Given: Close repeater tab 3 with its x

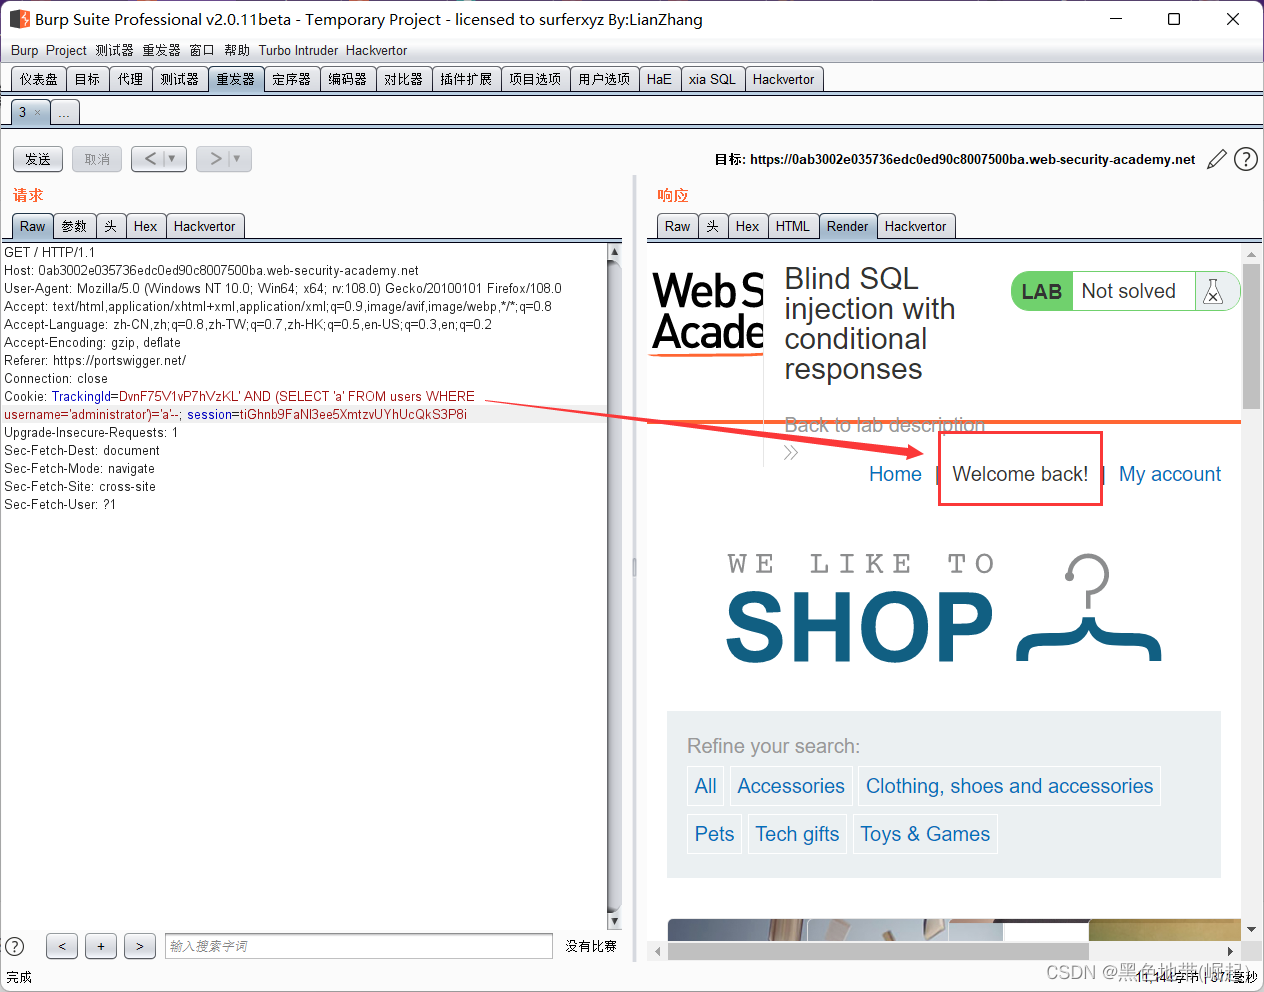Looking at the screenshot, I should tap(38, 113).
